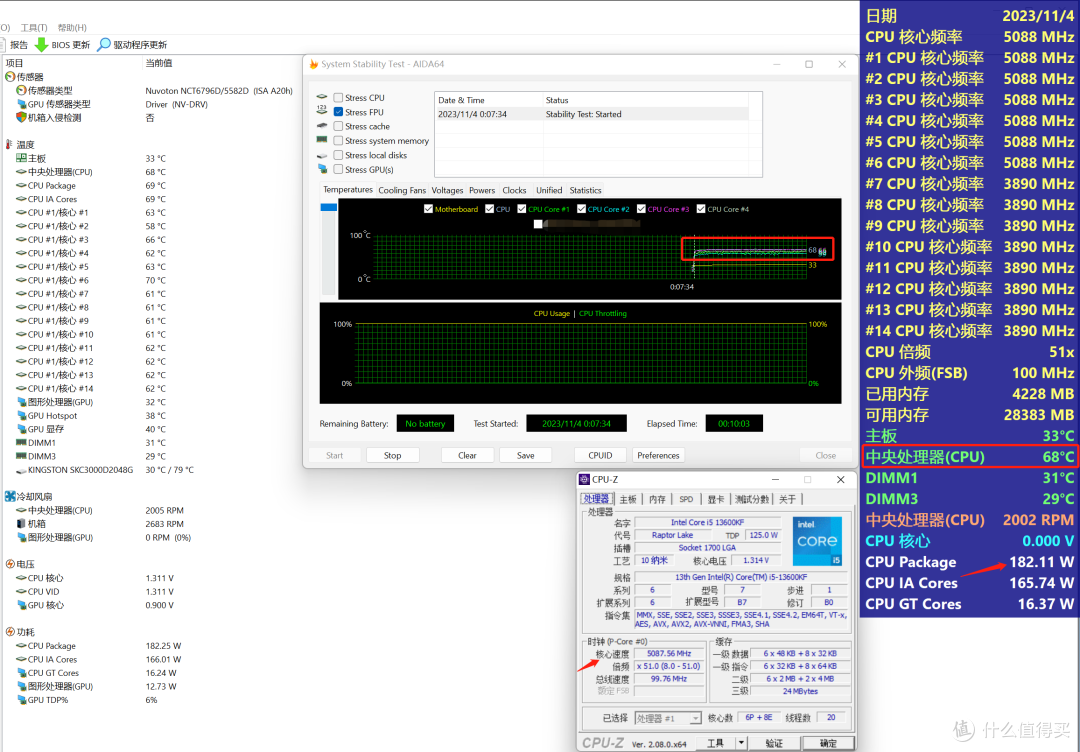Image resolution: width=1080 pixels, height=752 pixels.
Task: Click the Stop button
Action: [393, 455]
